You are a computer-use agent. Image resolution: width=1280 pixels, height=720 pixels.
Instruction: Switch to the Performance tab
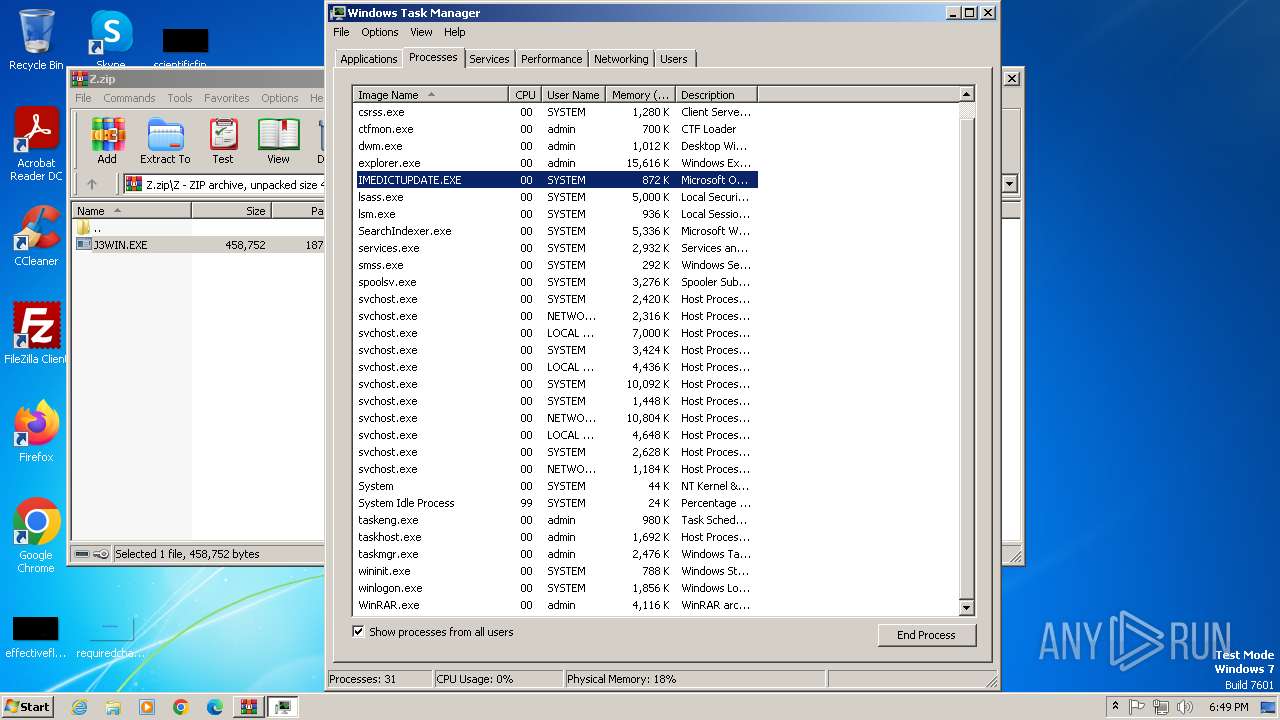click(551, 59)
